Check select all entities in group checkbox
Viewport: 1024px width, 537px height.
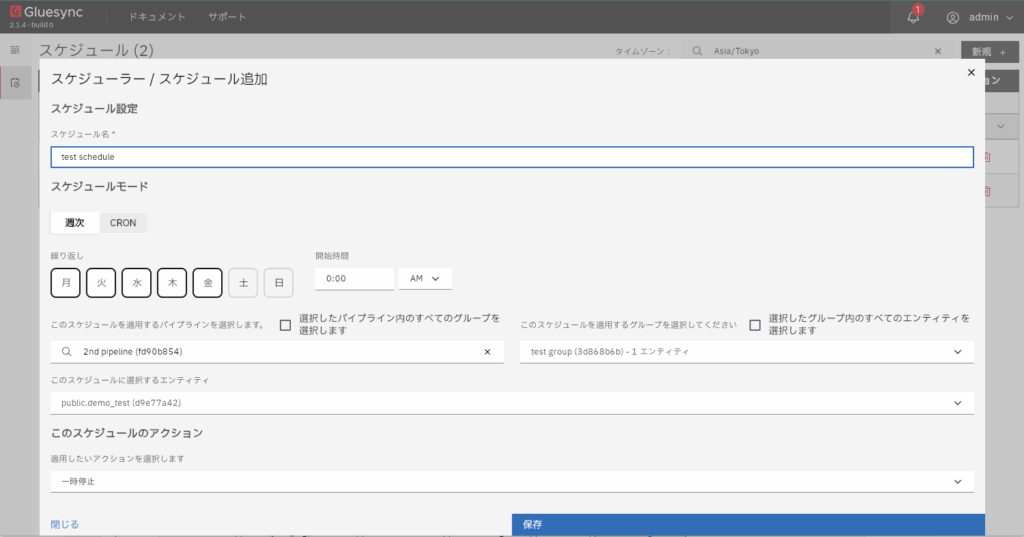755,325
